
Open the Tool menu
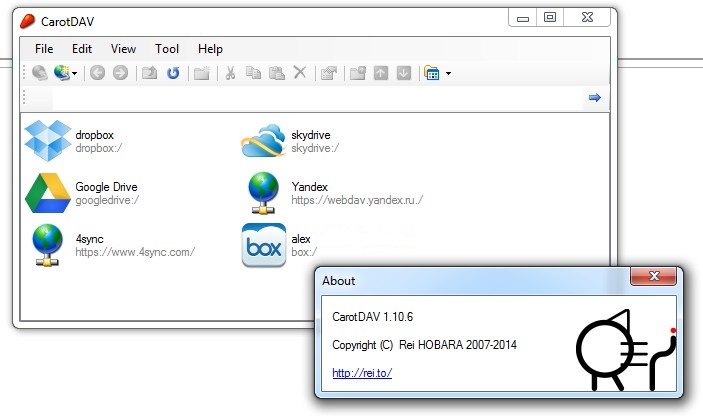167,49
